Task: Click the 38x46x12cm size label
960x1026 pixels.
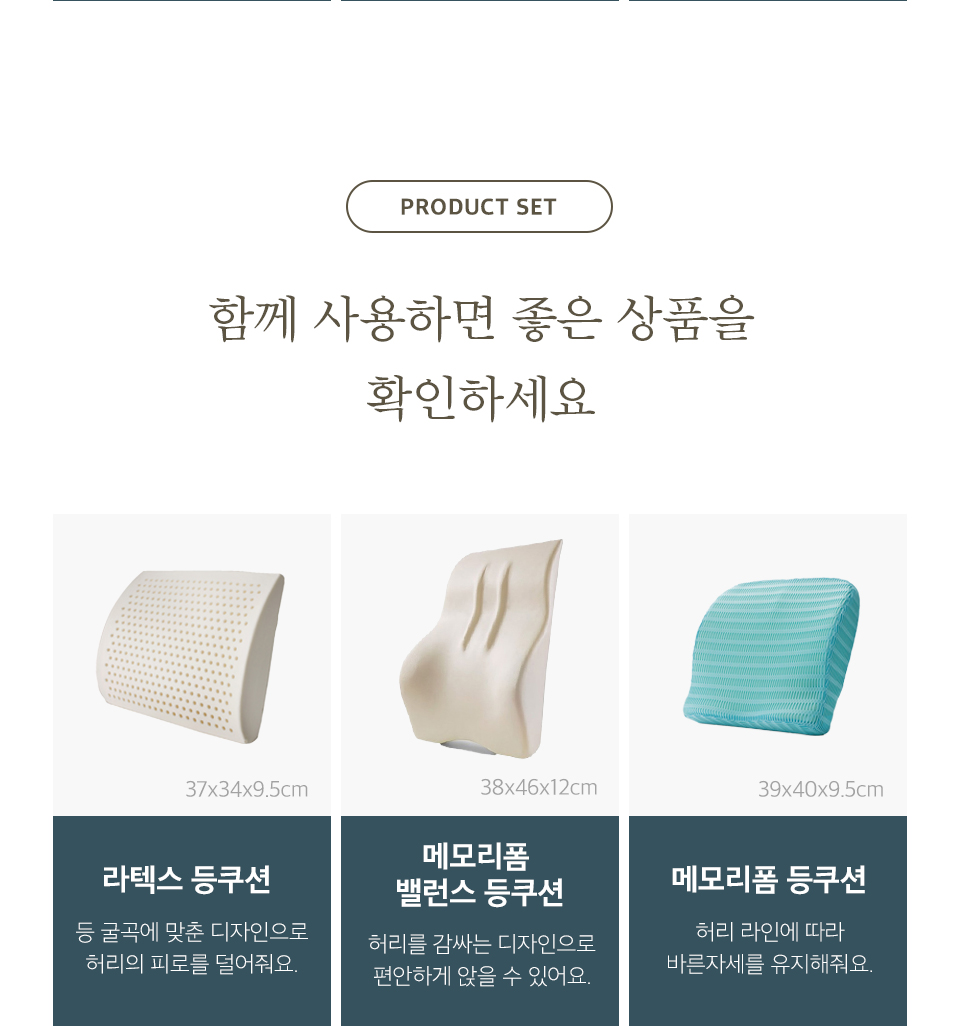Action: tap(539, 787)
